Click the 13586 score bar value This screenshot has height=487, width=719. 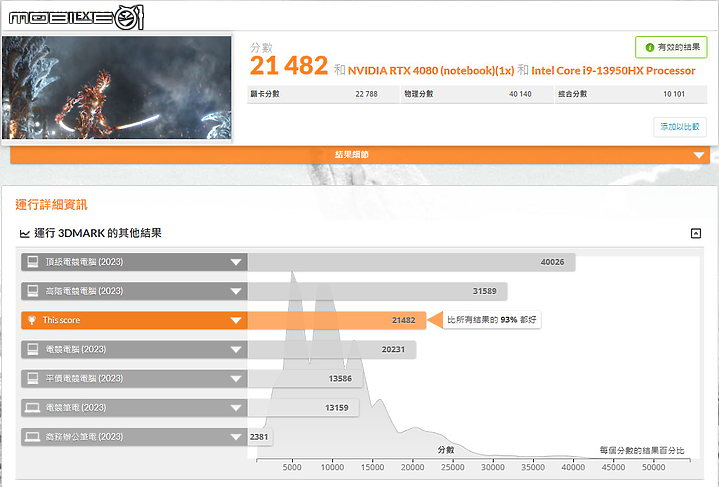pyautogui.click(x=340, y=379)
